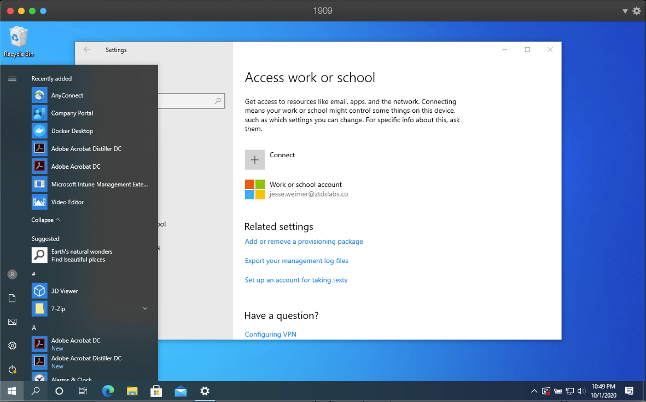The height and width of the screenshot is (402, 646).
Task: Go back in Settings window
Action: tap(87, 50)
